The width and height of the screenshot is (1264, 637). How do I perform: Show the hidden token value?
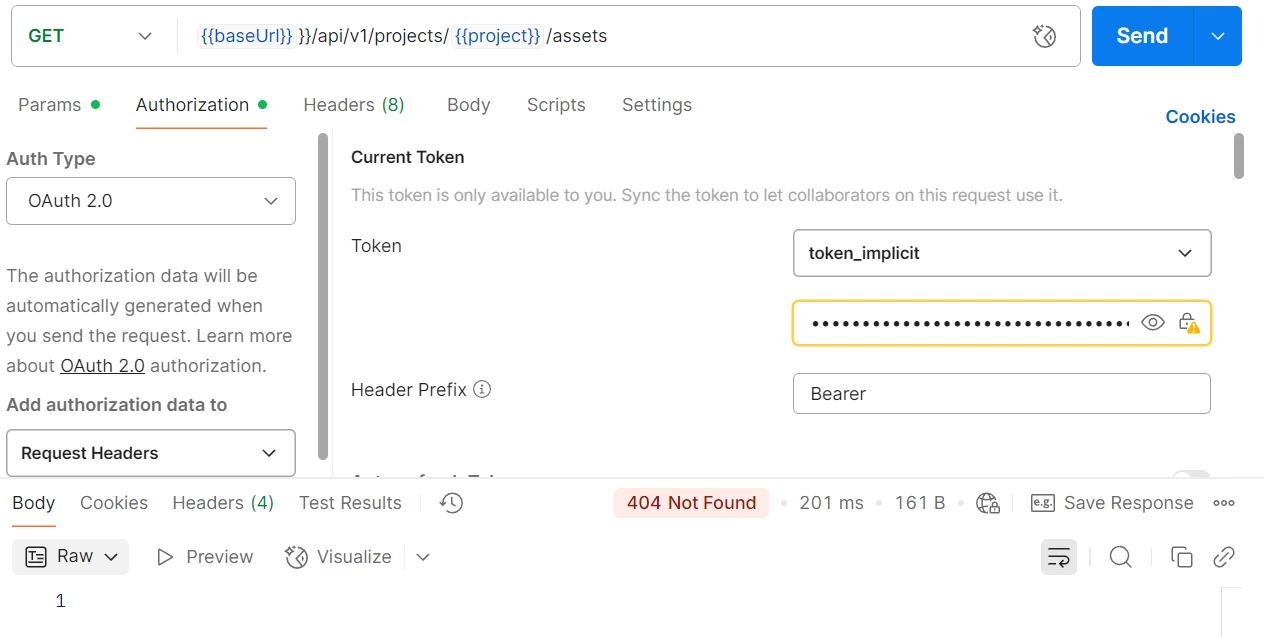click(x=1153, y=322)
